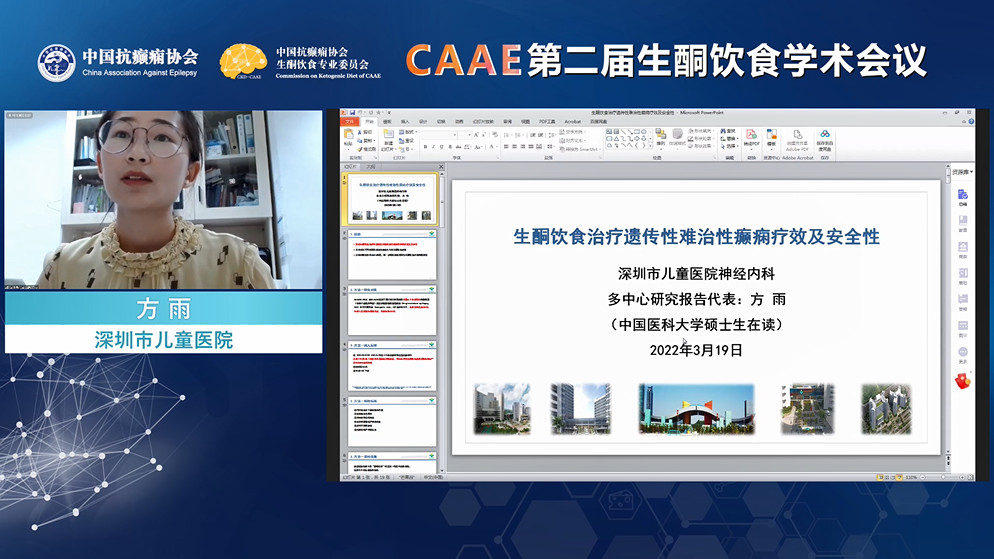
Task: Open the font name dropdown
Action: pyautogui.click(x=455, y=135)
